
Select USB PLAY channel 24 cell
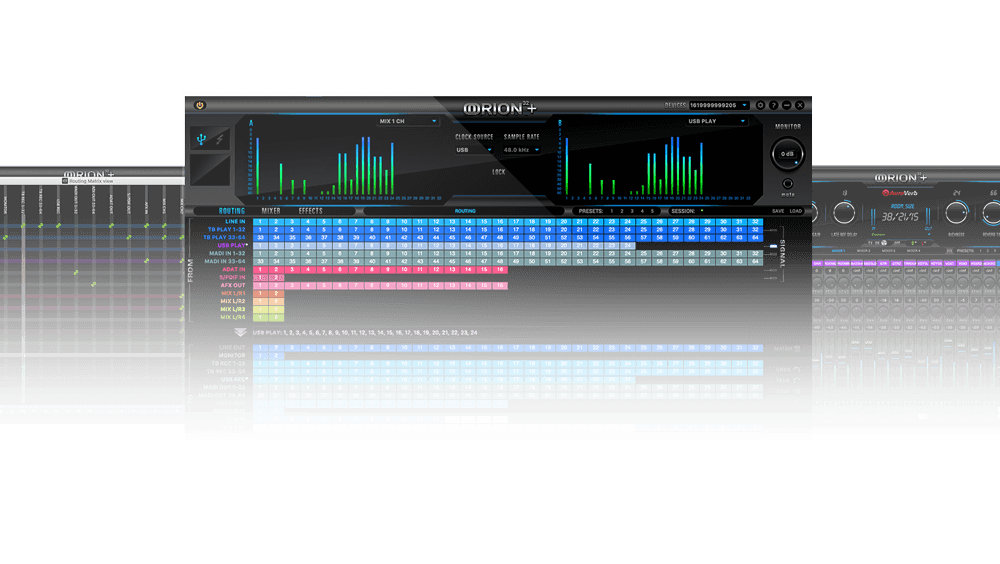tap(628, 246)
